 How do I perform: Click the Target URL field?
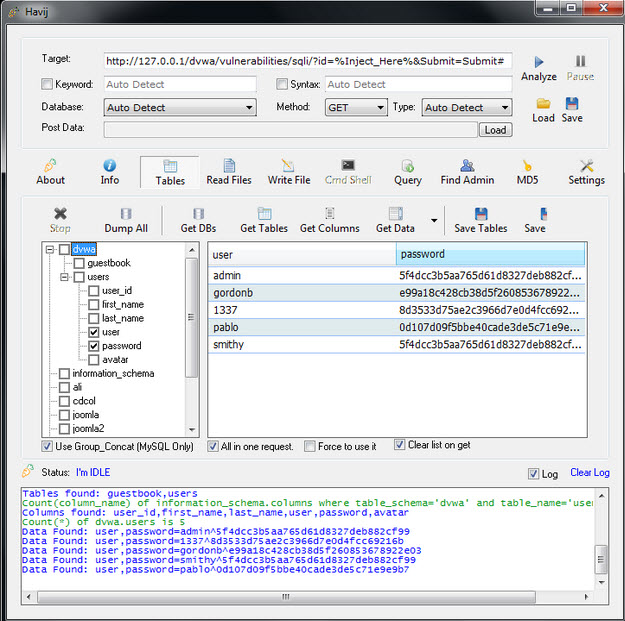308,61
